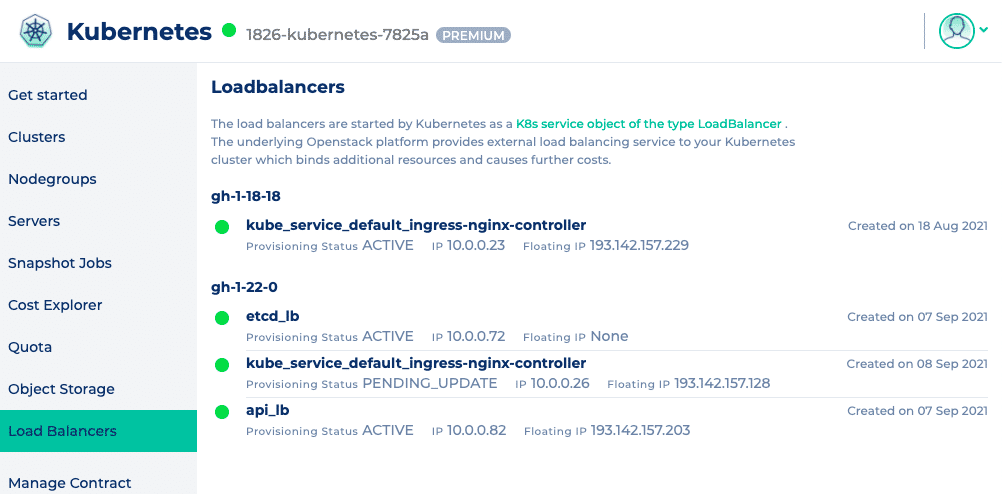Open the Servers section

[x=34, y=221]
